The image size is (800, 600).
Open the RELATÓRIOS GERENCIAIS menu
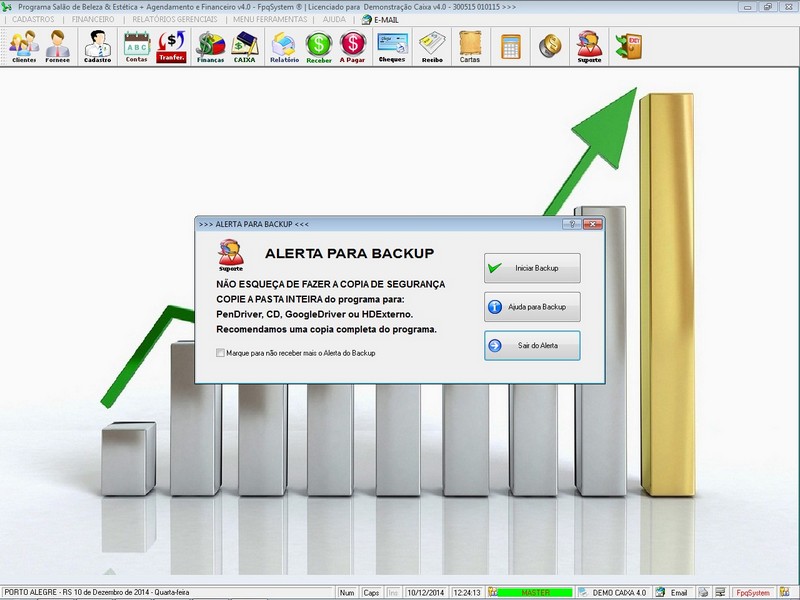174,19
